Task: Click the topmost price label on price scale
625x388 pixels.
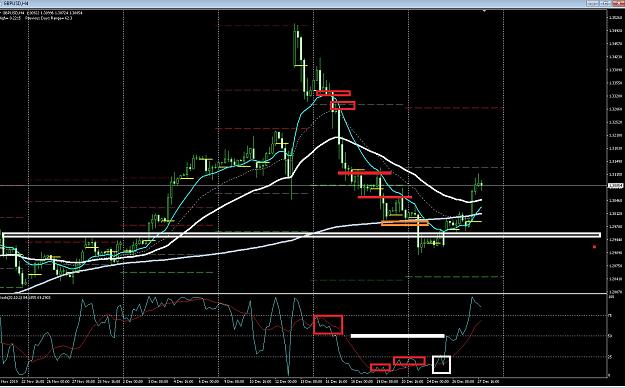Action: click(x=615, y=17)
